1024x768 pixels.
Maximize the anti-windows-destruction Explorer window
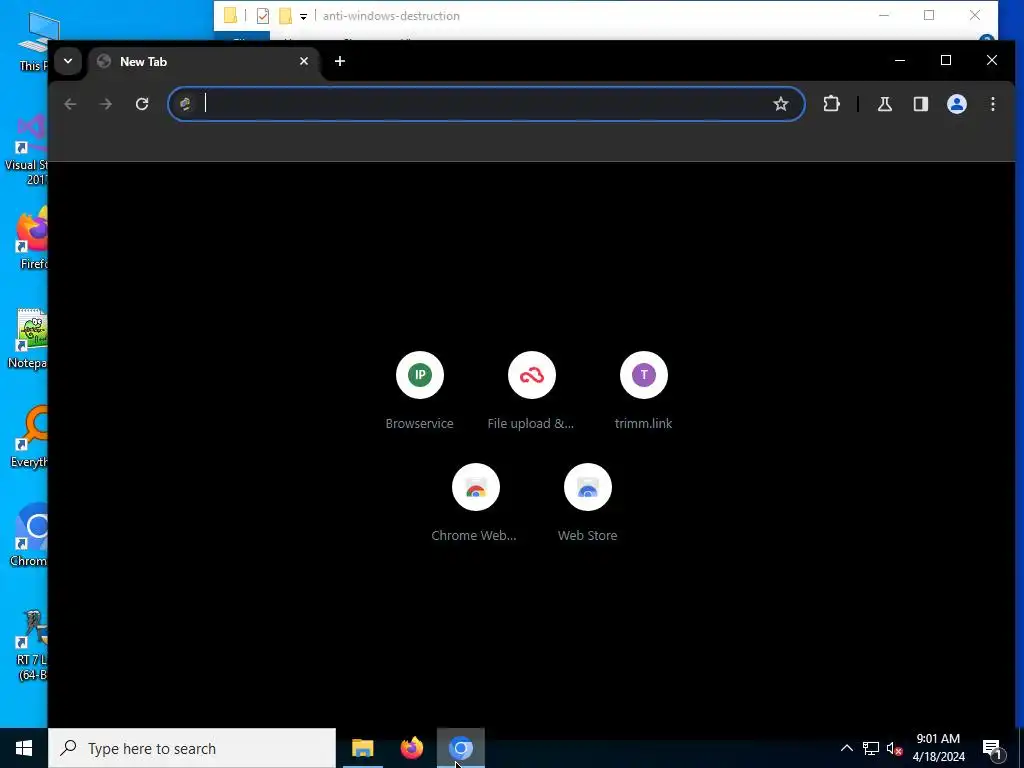(929, 15)
